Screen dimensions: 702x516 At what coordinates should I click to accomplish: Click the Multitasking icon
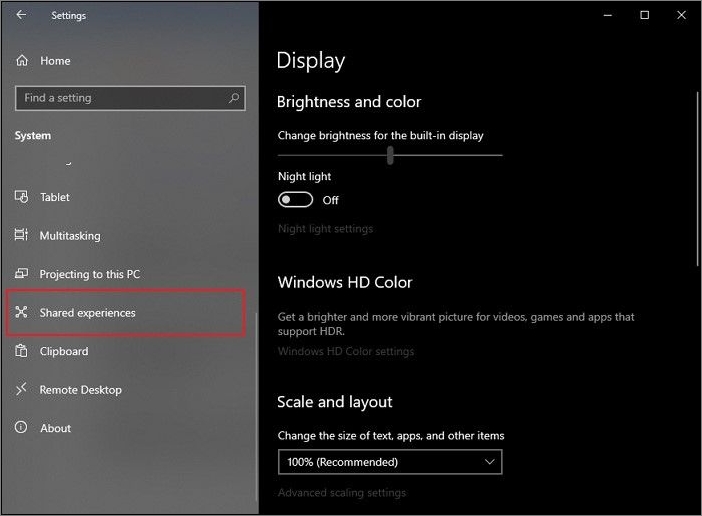pyautogui.click(x=22, y=236)
